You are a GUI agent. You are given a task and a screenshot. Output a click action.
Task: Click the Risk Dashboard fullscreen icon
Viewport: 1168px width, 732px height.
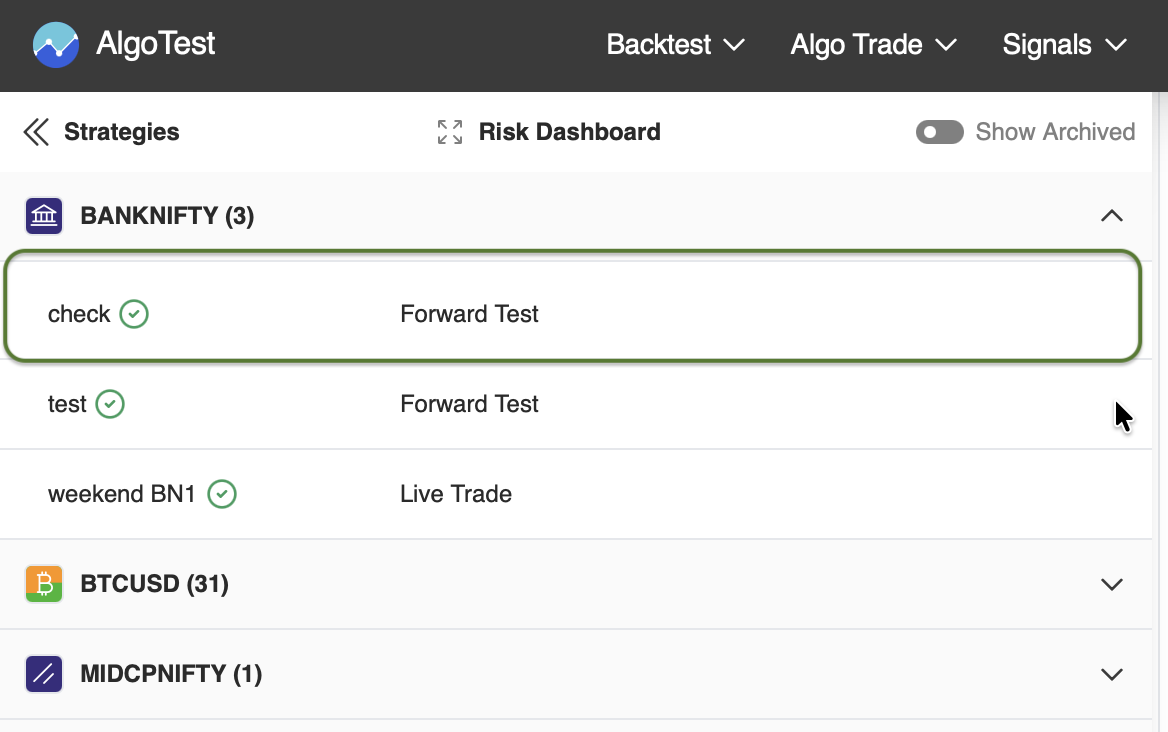point(450,132)
